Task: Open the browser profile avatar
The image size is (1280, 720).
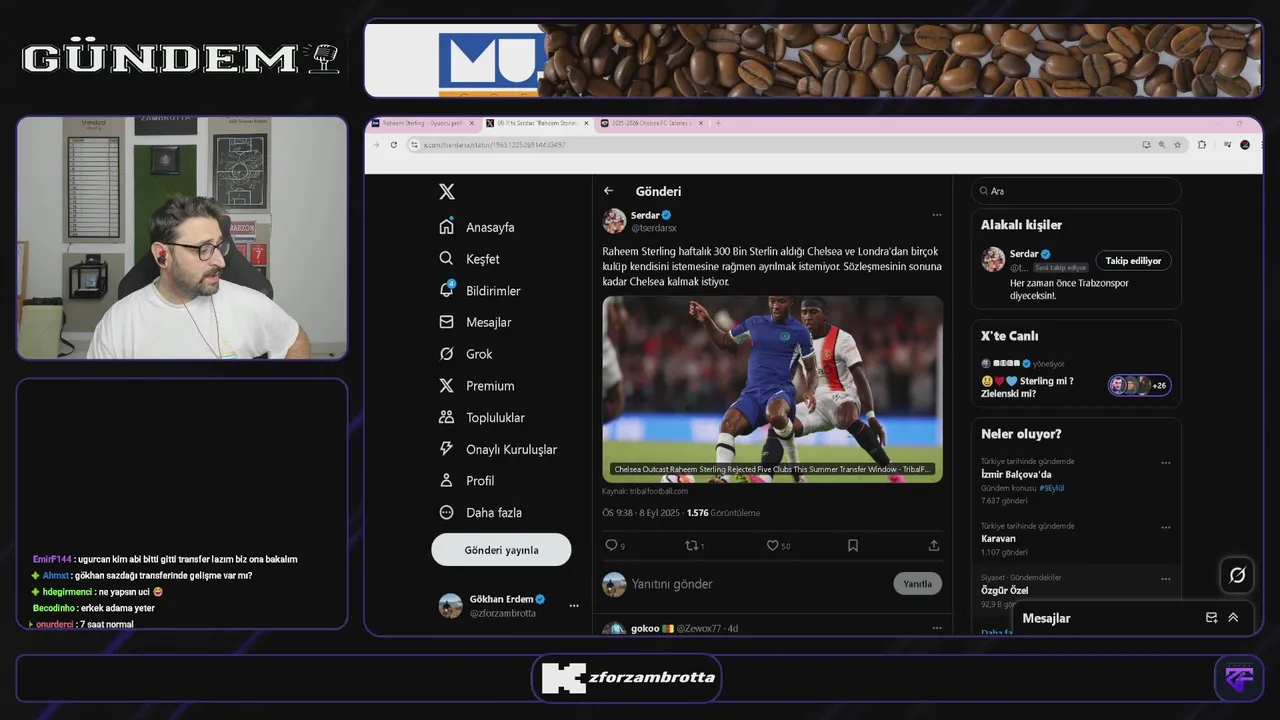Action: [1245, 145]
